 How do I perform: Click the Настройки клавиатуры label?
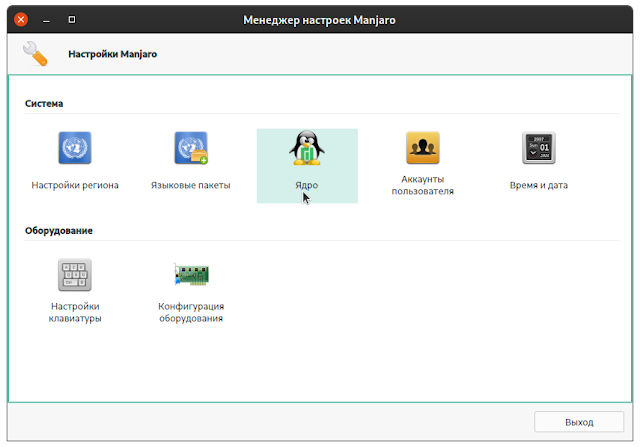tap(75, 312)
